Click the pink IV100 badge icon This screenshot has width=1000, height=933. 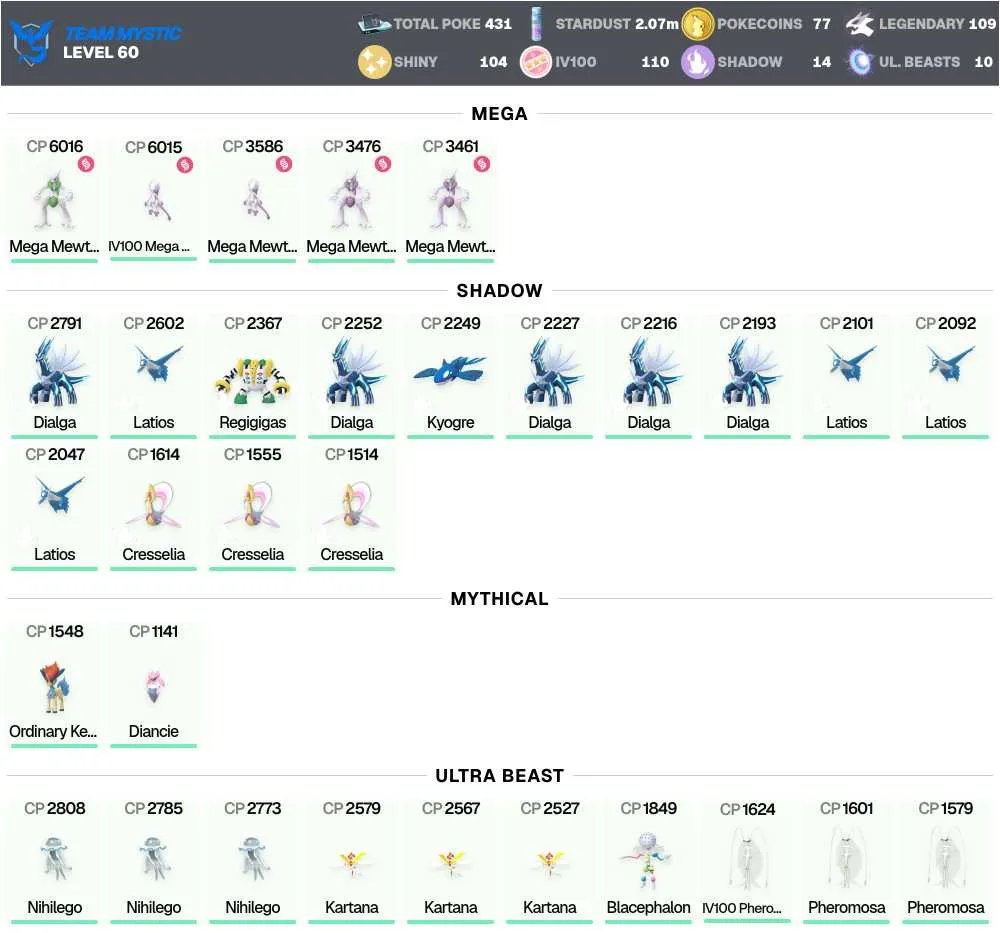click(536, 62)
